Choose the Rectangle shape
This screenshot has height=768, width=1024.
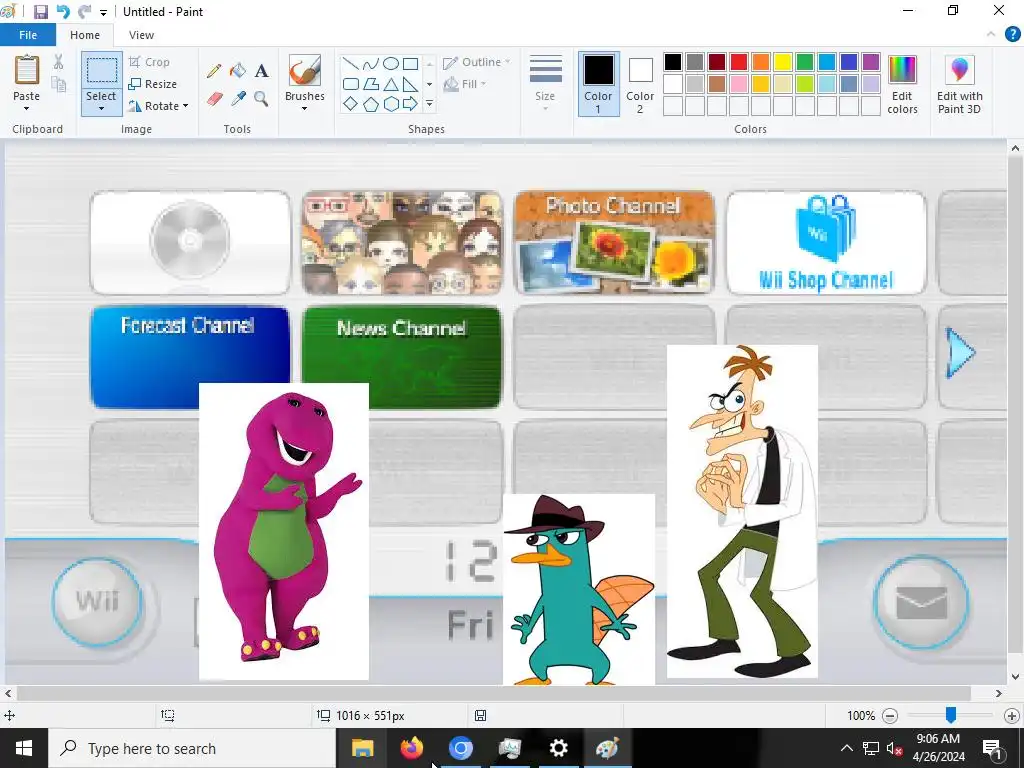[410, 63]
